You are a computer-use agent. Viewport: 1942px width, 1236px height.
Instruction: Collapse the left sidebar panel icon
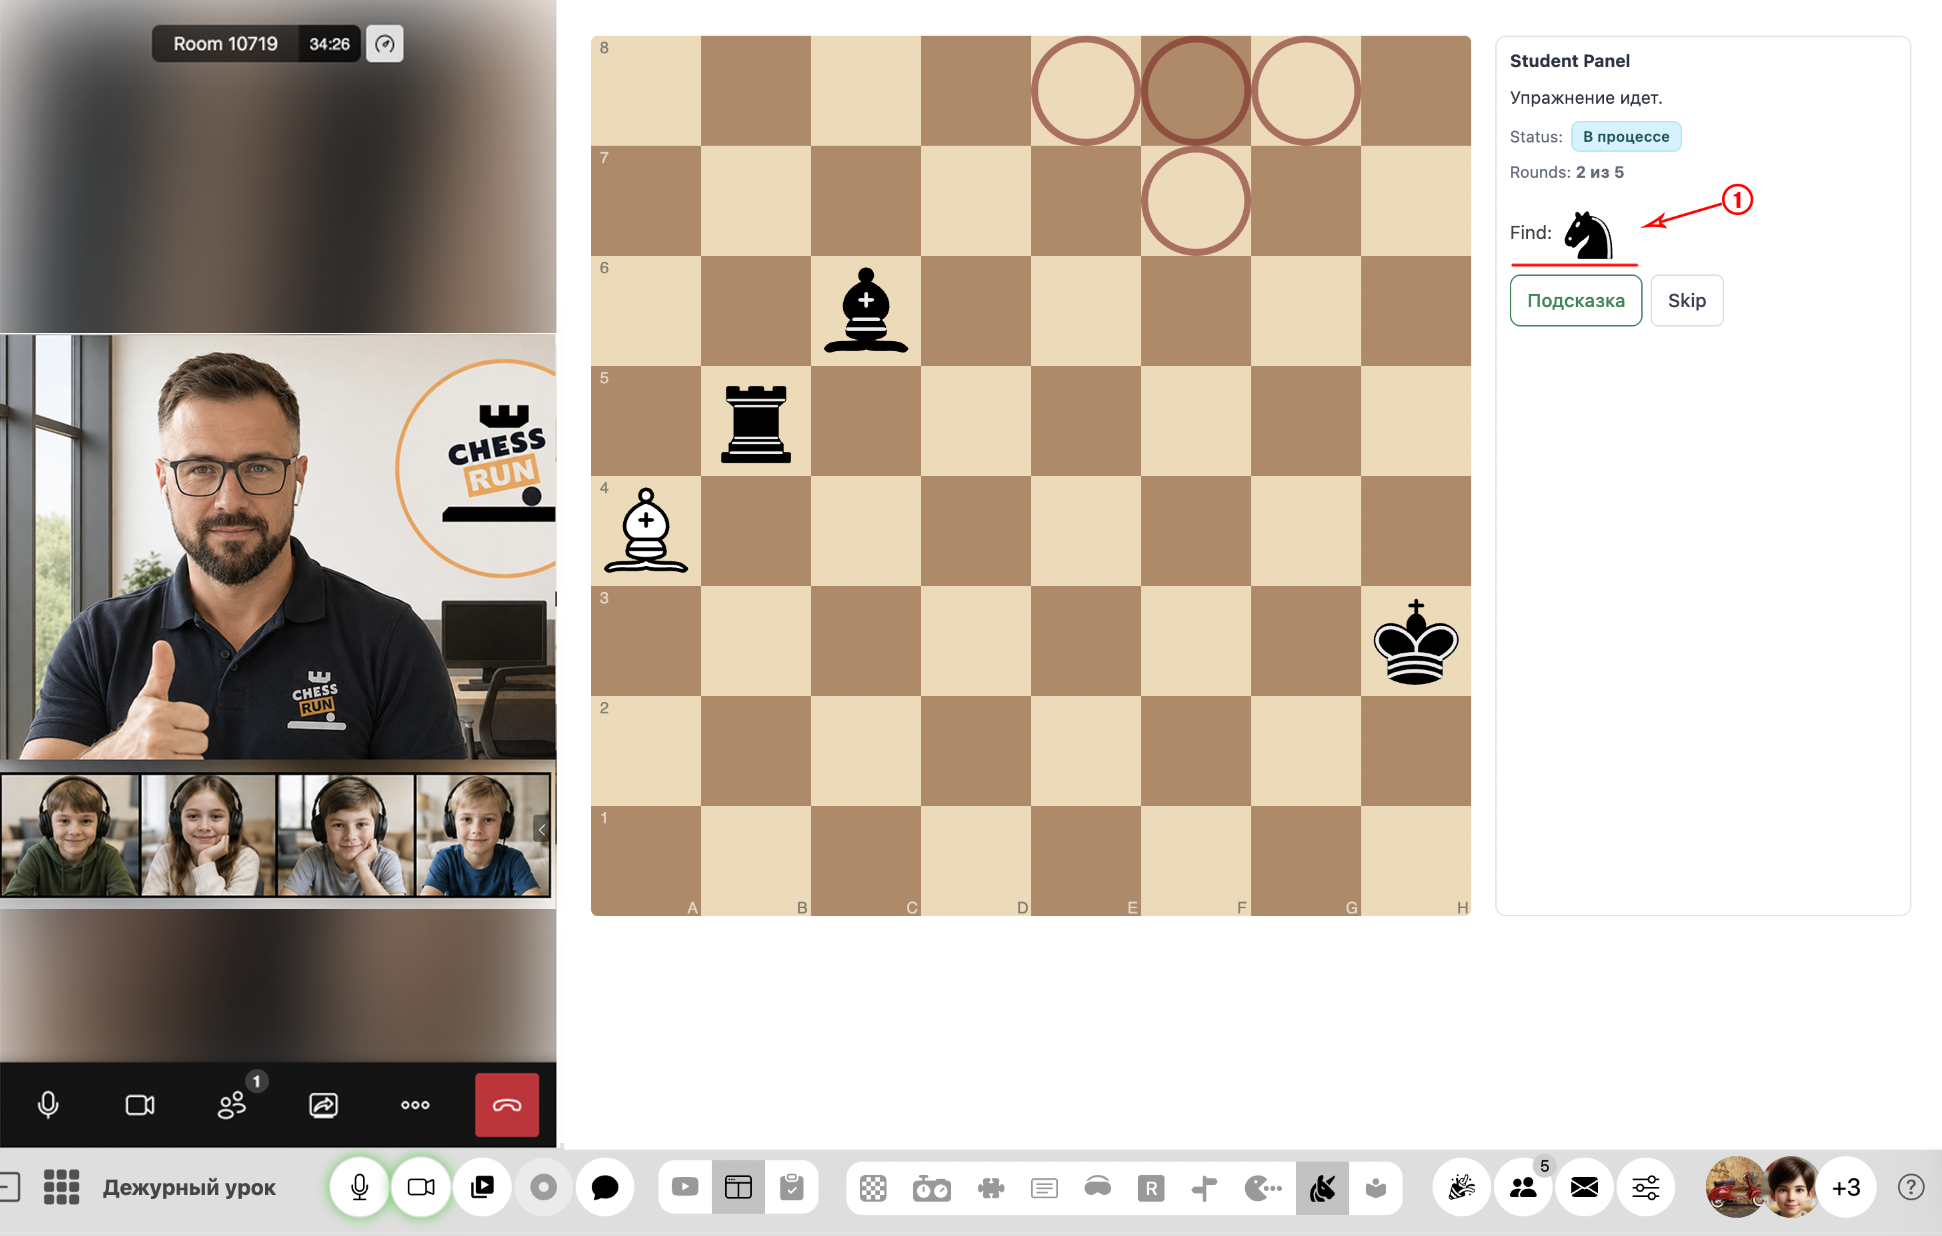[x=9, y=1187]
